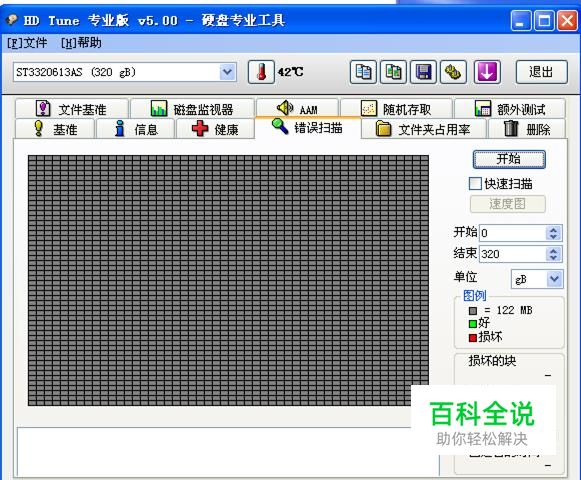Switch to the AAM tab
Screen dimensions: 581x480
pyautogui.click(x=298, y=108)
